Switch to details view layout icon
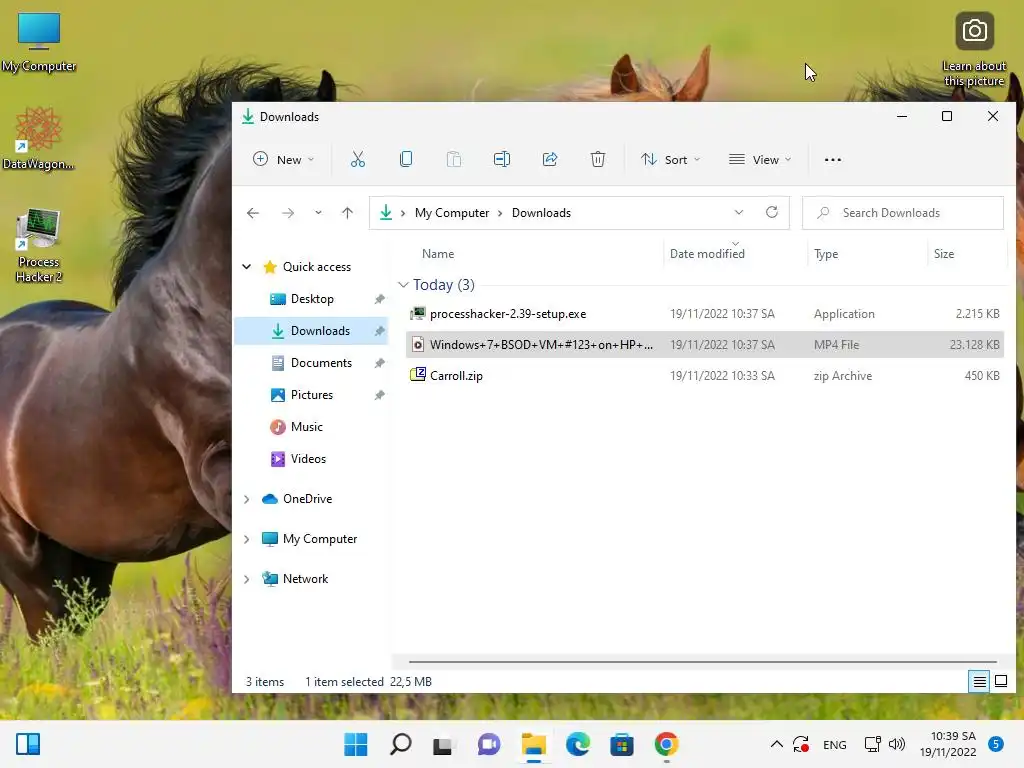 980,682
